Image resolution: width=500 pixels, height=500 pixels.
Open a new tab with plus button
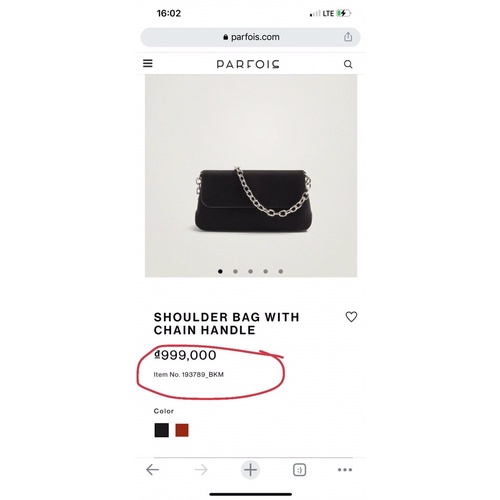pos(250,470)
